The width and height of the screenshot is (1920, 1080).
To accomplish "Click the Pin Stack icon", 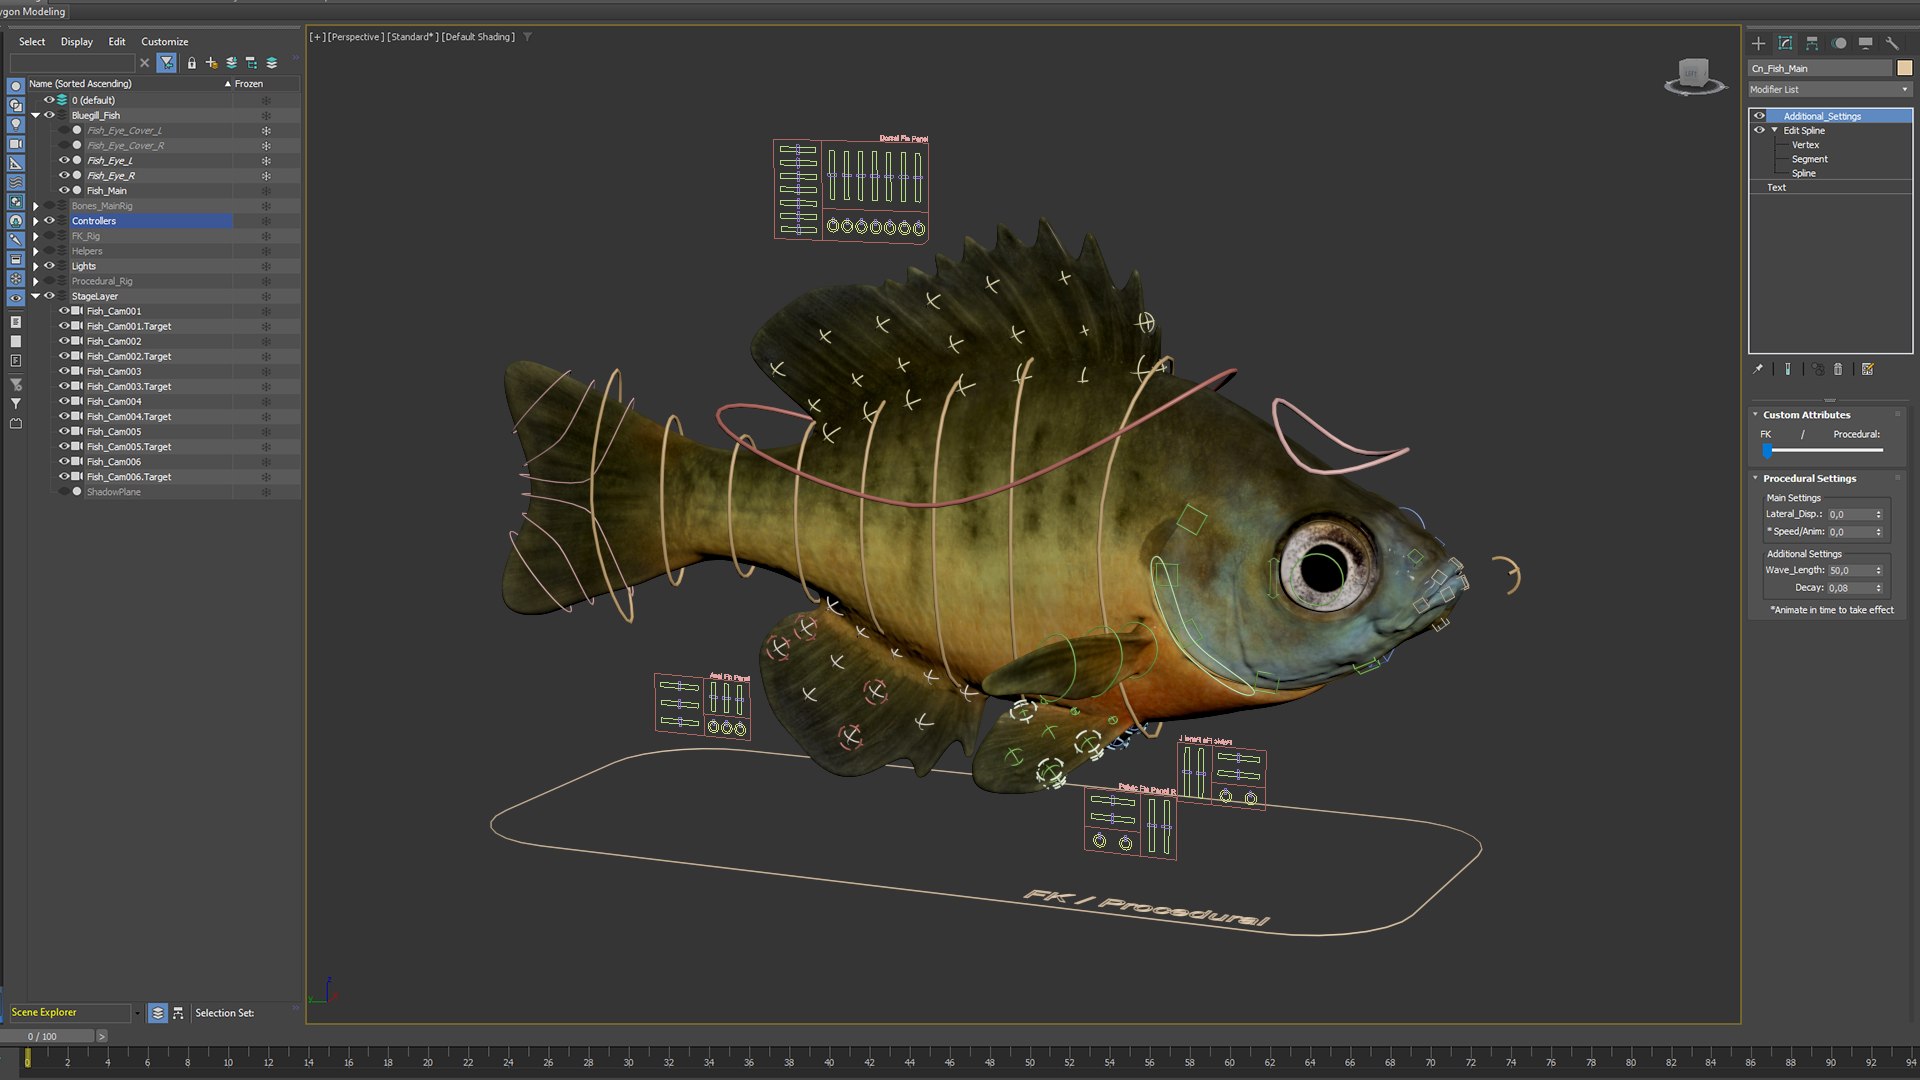I will point(1758,369).
